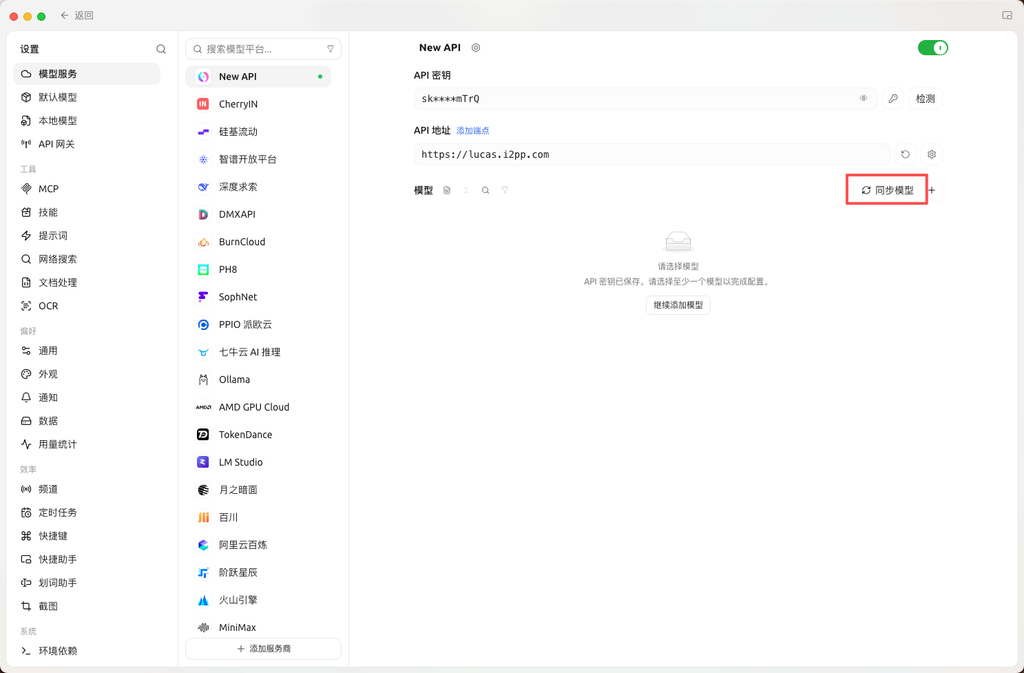The width and height of the screenshot is (1024, 673).
Task: Open the API key manager key icon
Action: tap(893, 99)
